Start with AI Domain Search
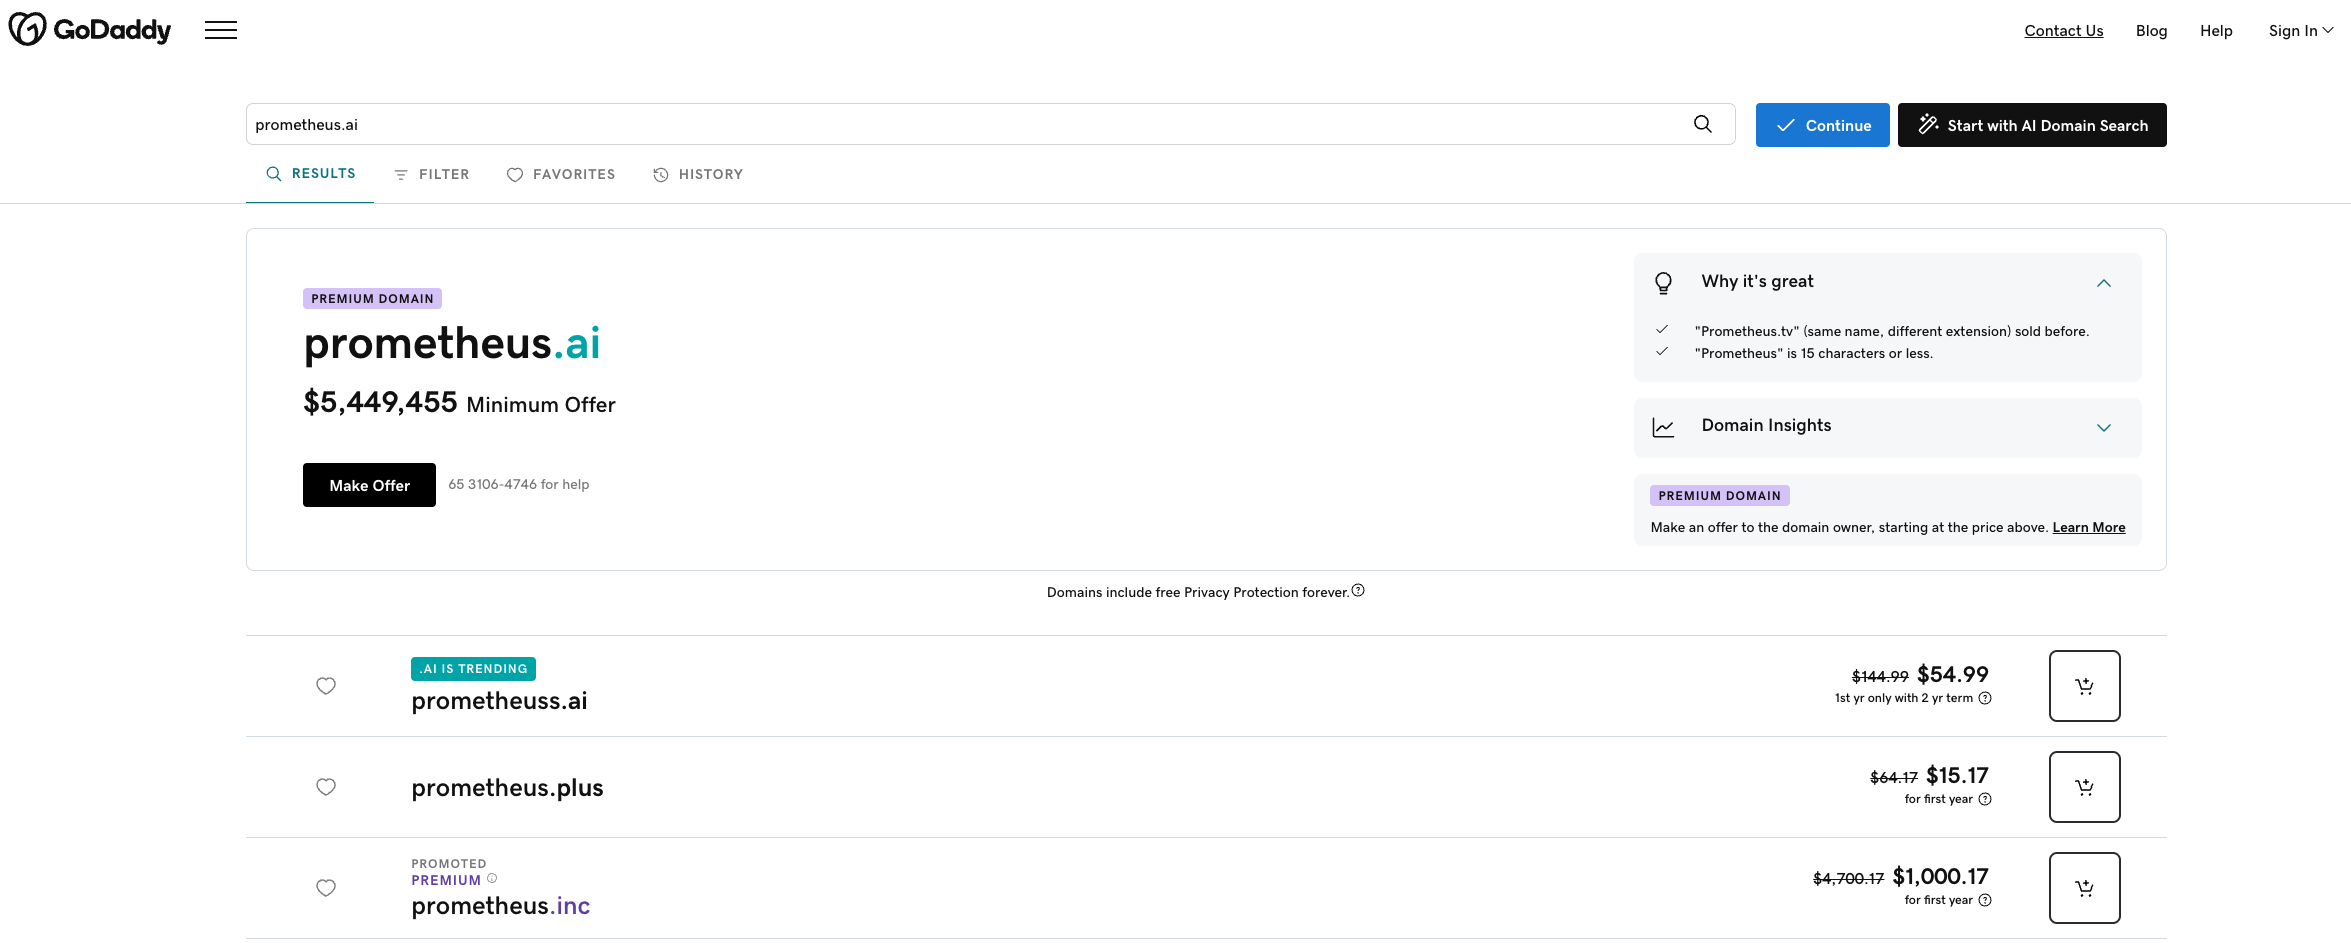The height and width of the screenshot is (943, 2351). pos(2031,125)
